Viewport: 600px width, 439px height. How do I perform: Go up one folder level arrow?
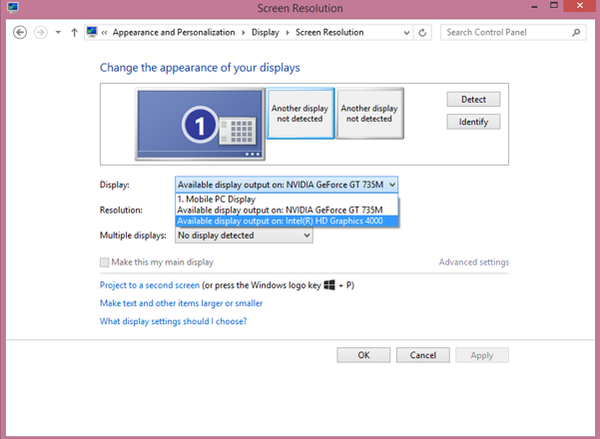tap(74, 32)
